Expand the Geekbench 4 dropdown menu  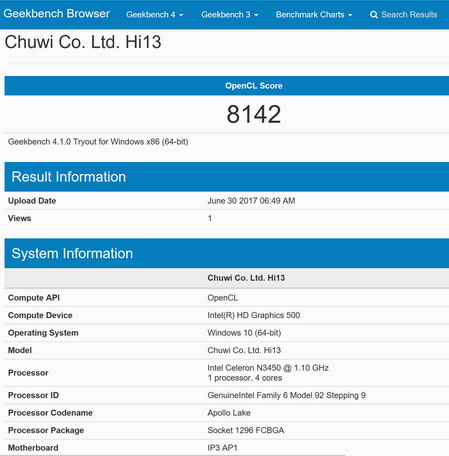point(154,15)
